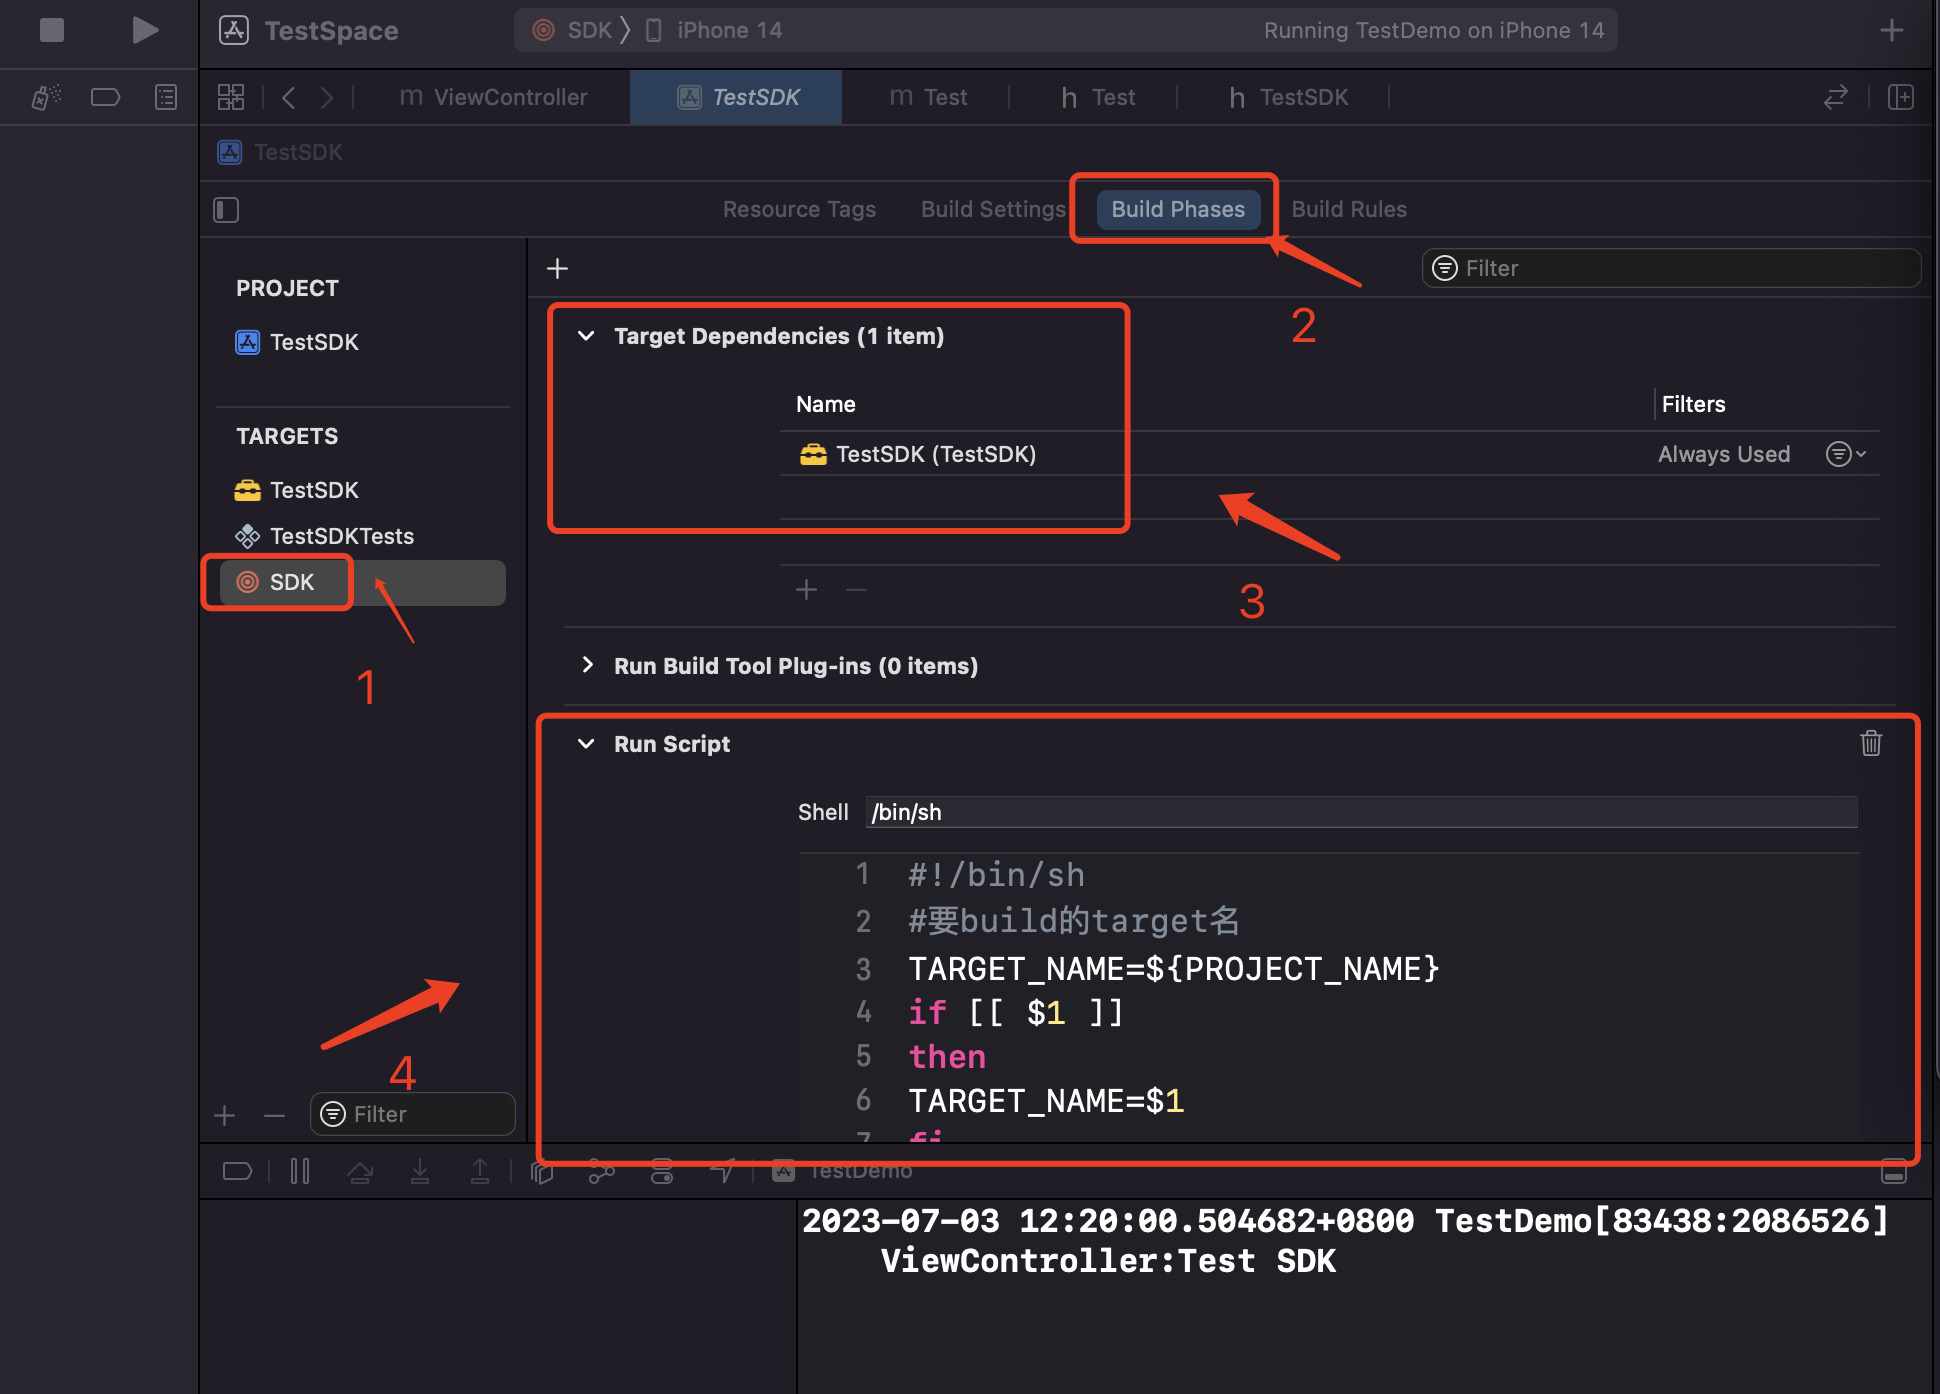Open the 'h TestSDK' header tab
The height and width of the screenshot is (1394, 1940).
click(1289, 97)
